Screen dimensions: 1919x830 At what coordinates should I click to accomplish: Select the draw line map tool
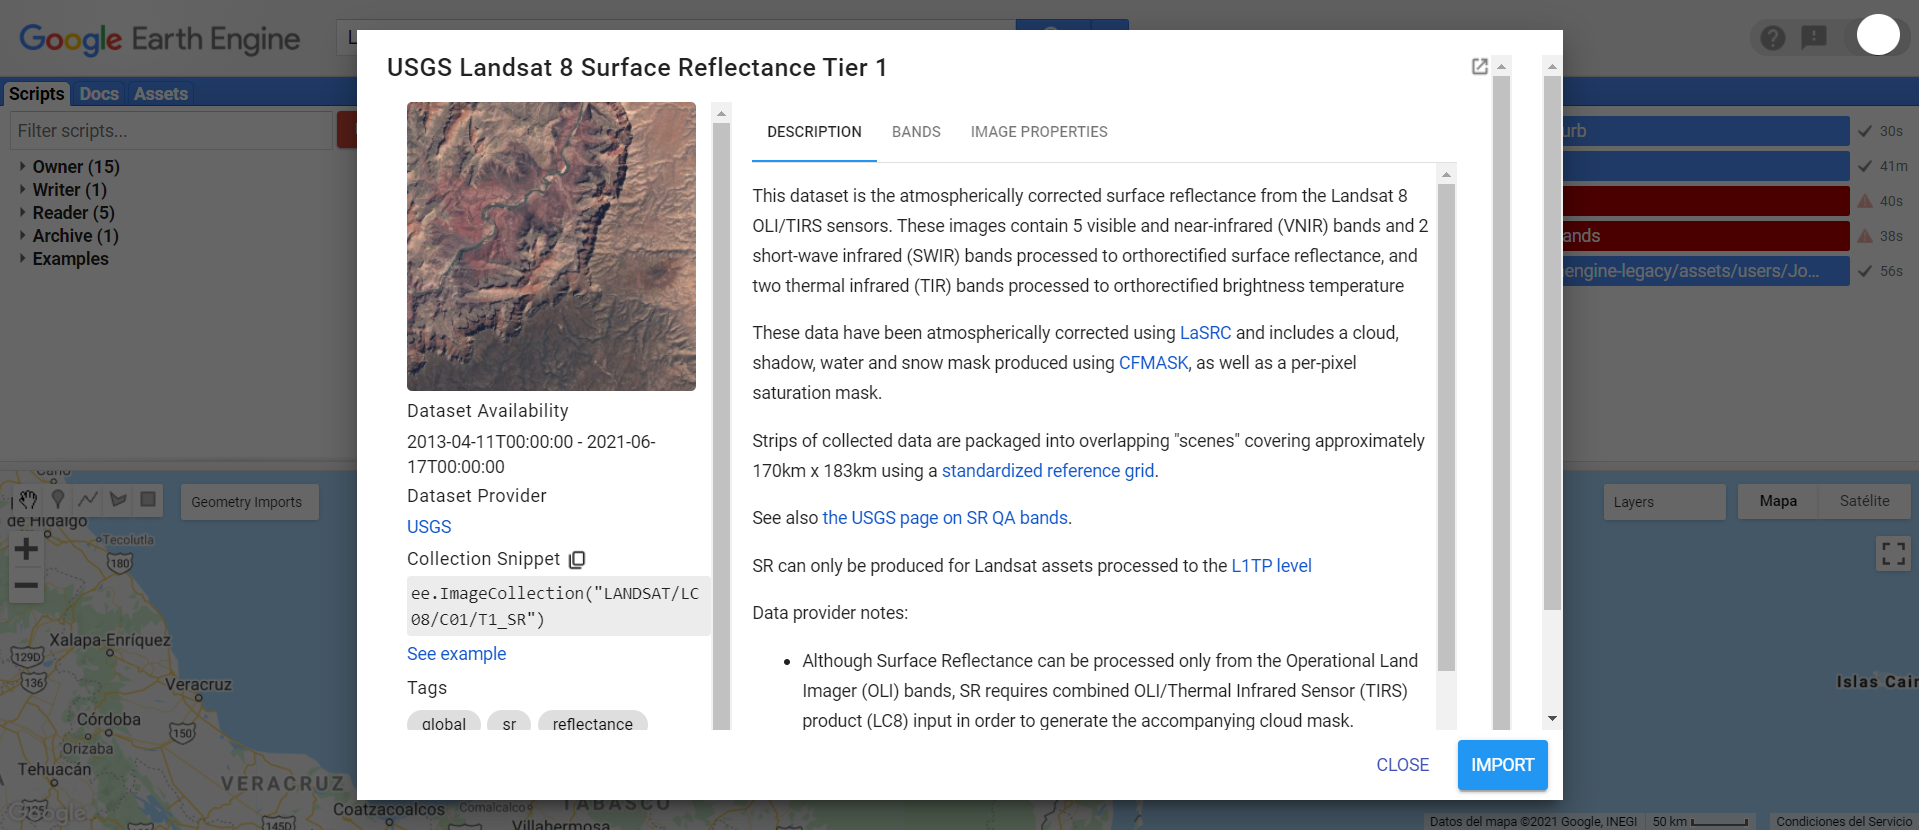(88, 499)
